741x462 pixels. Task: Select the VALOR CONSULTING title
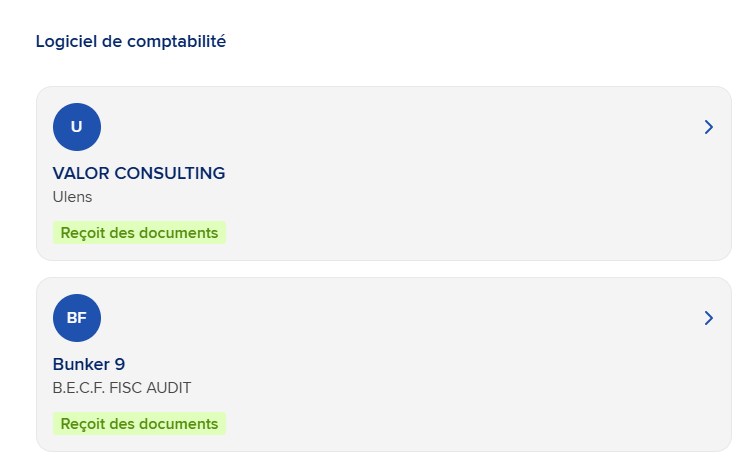coord(139,173)
